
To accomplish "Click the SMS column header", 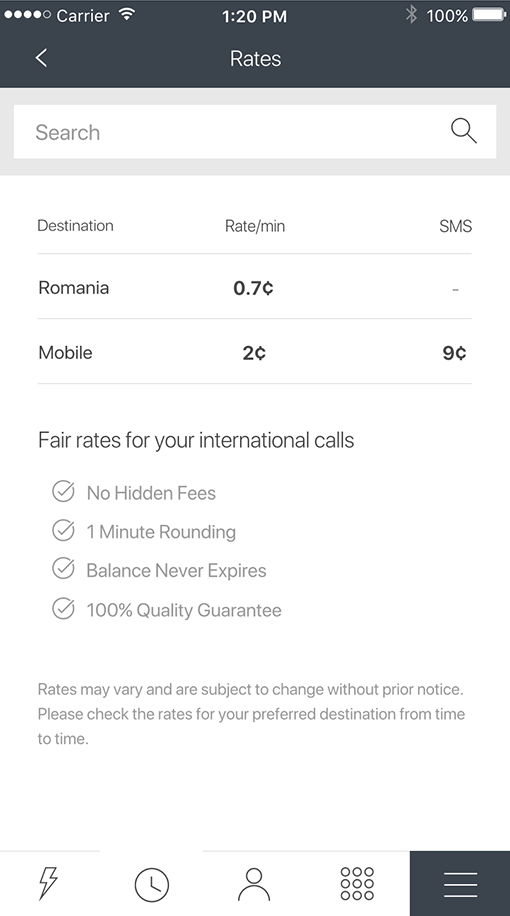I will pos(455,226).
